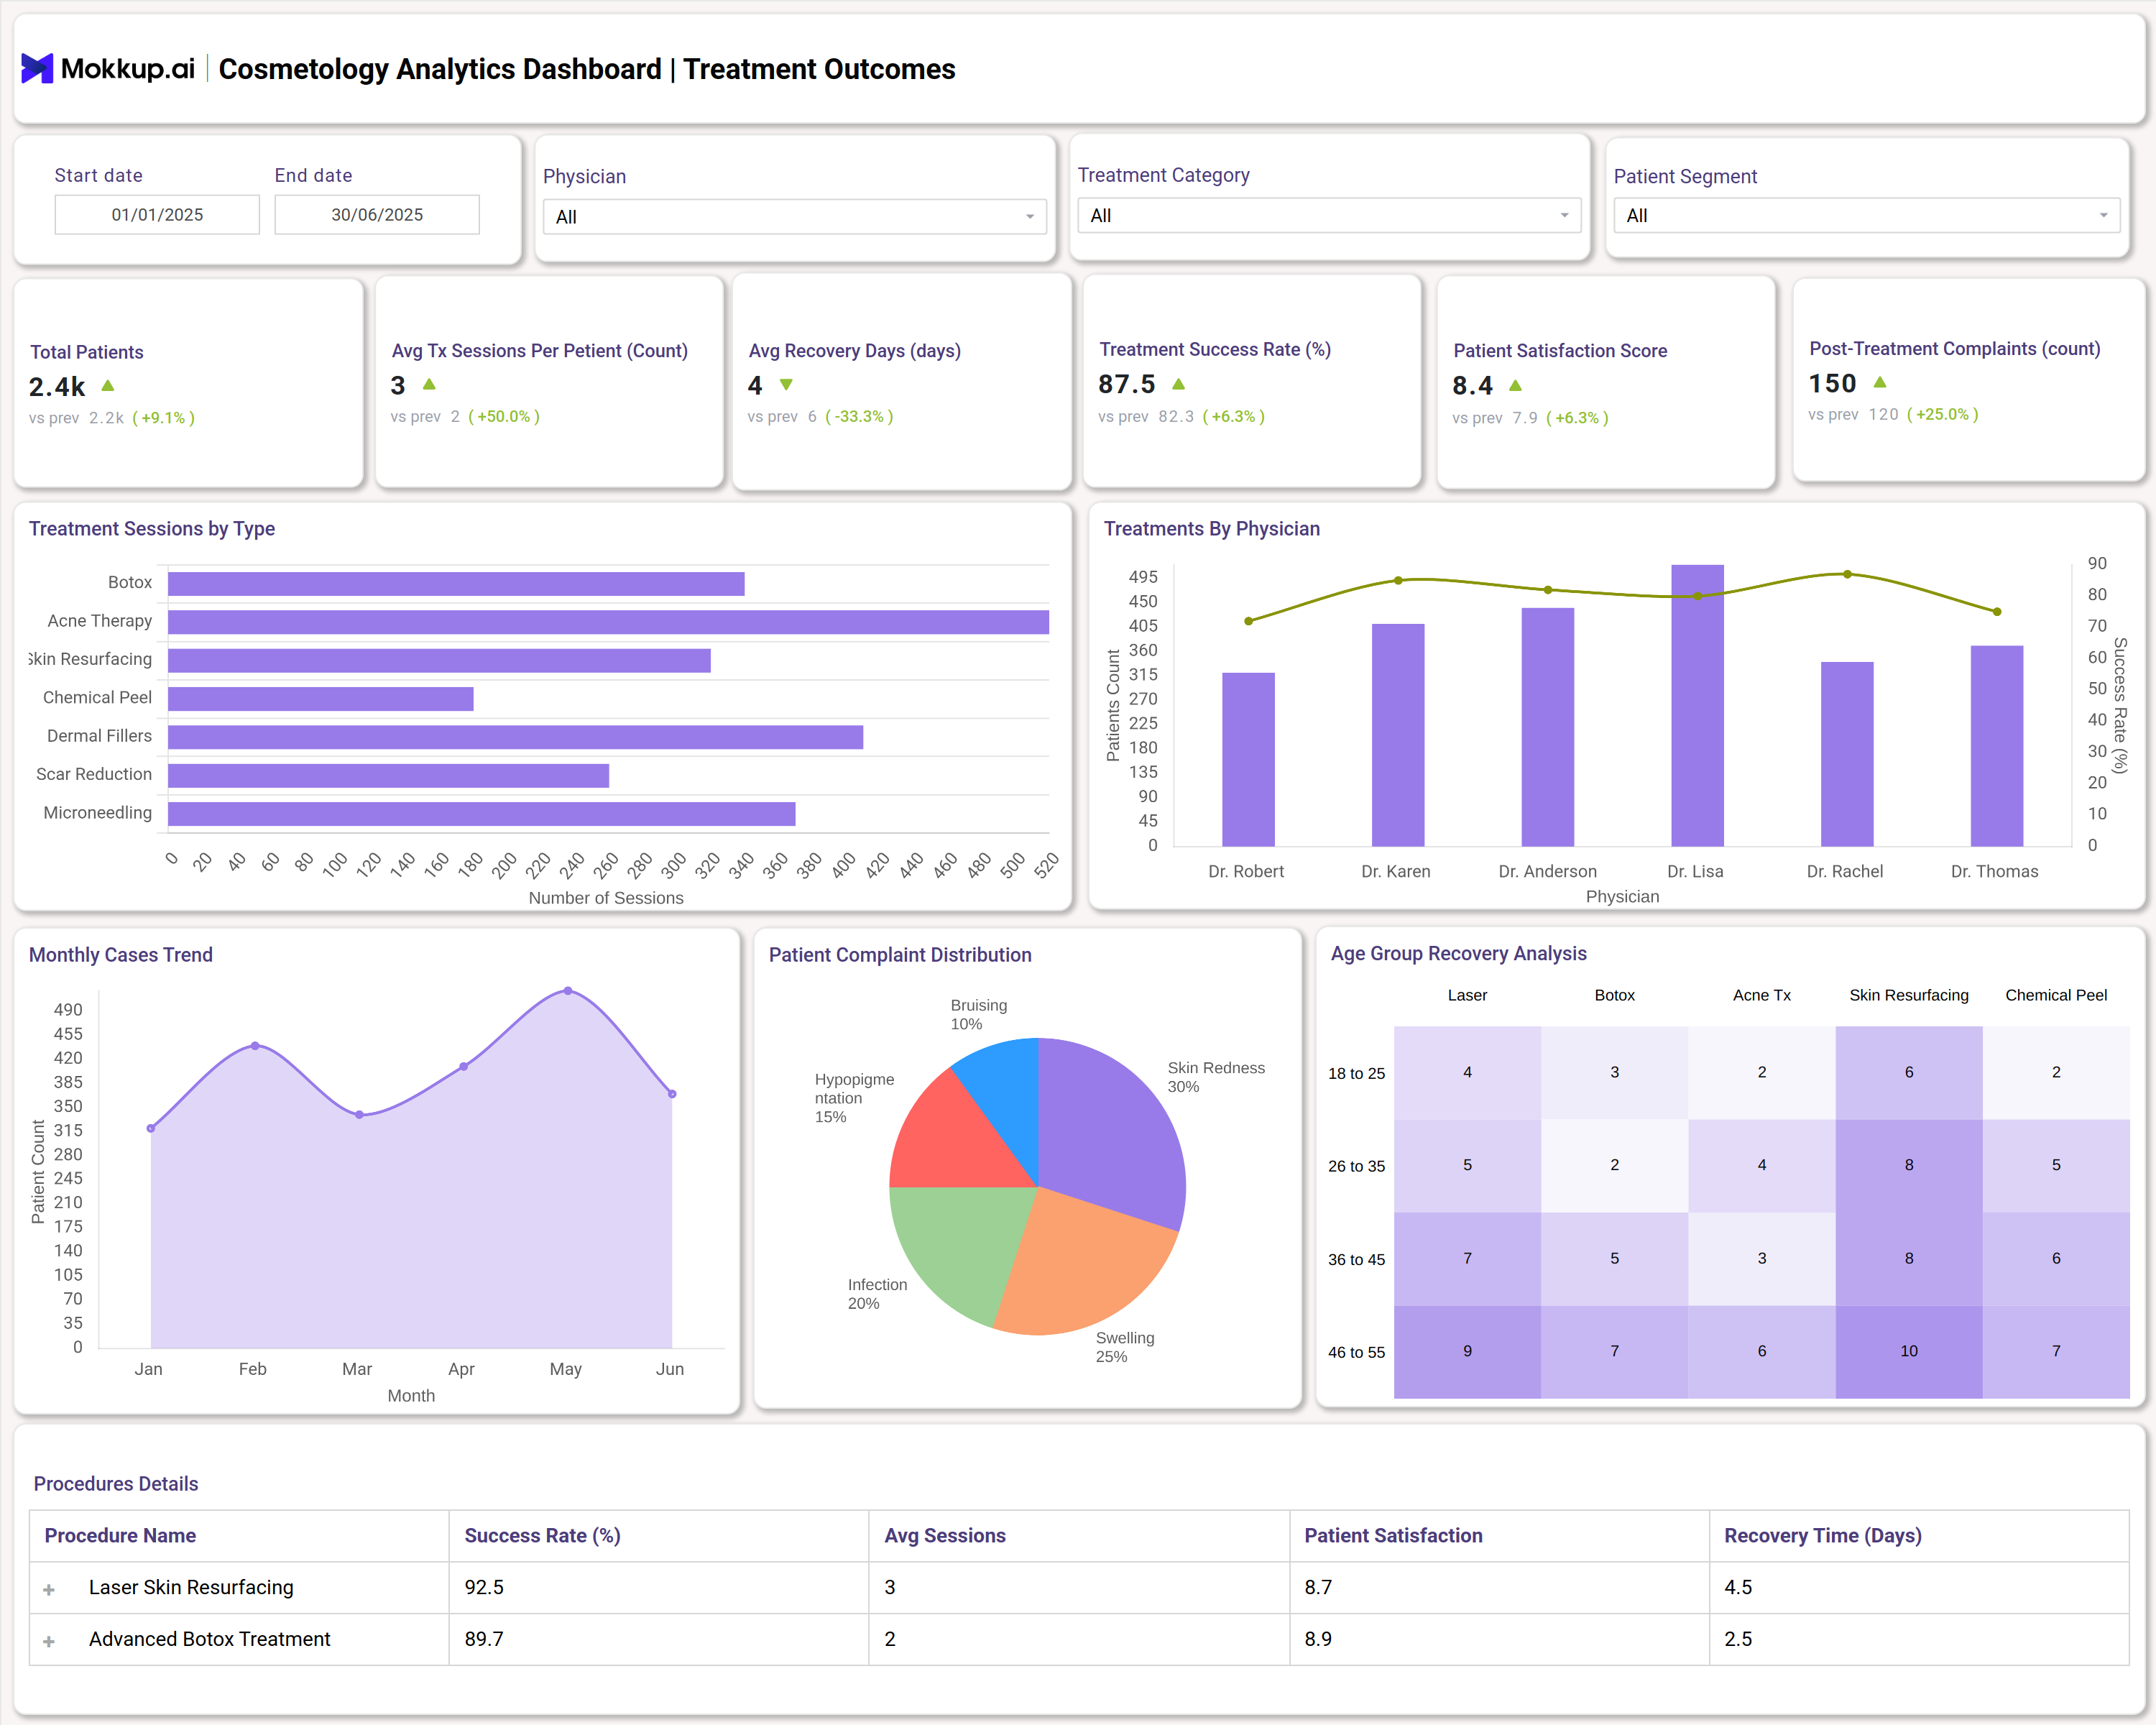Click the Post-Treatment Complaints up-arrow indicator

pyautogui.click(x=1880, y=382)
